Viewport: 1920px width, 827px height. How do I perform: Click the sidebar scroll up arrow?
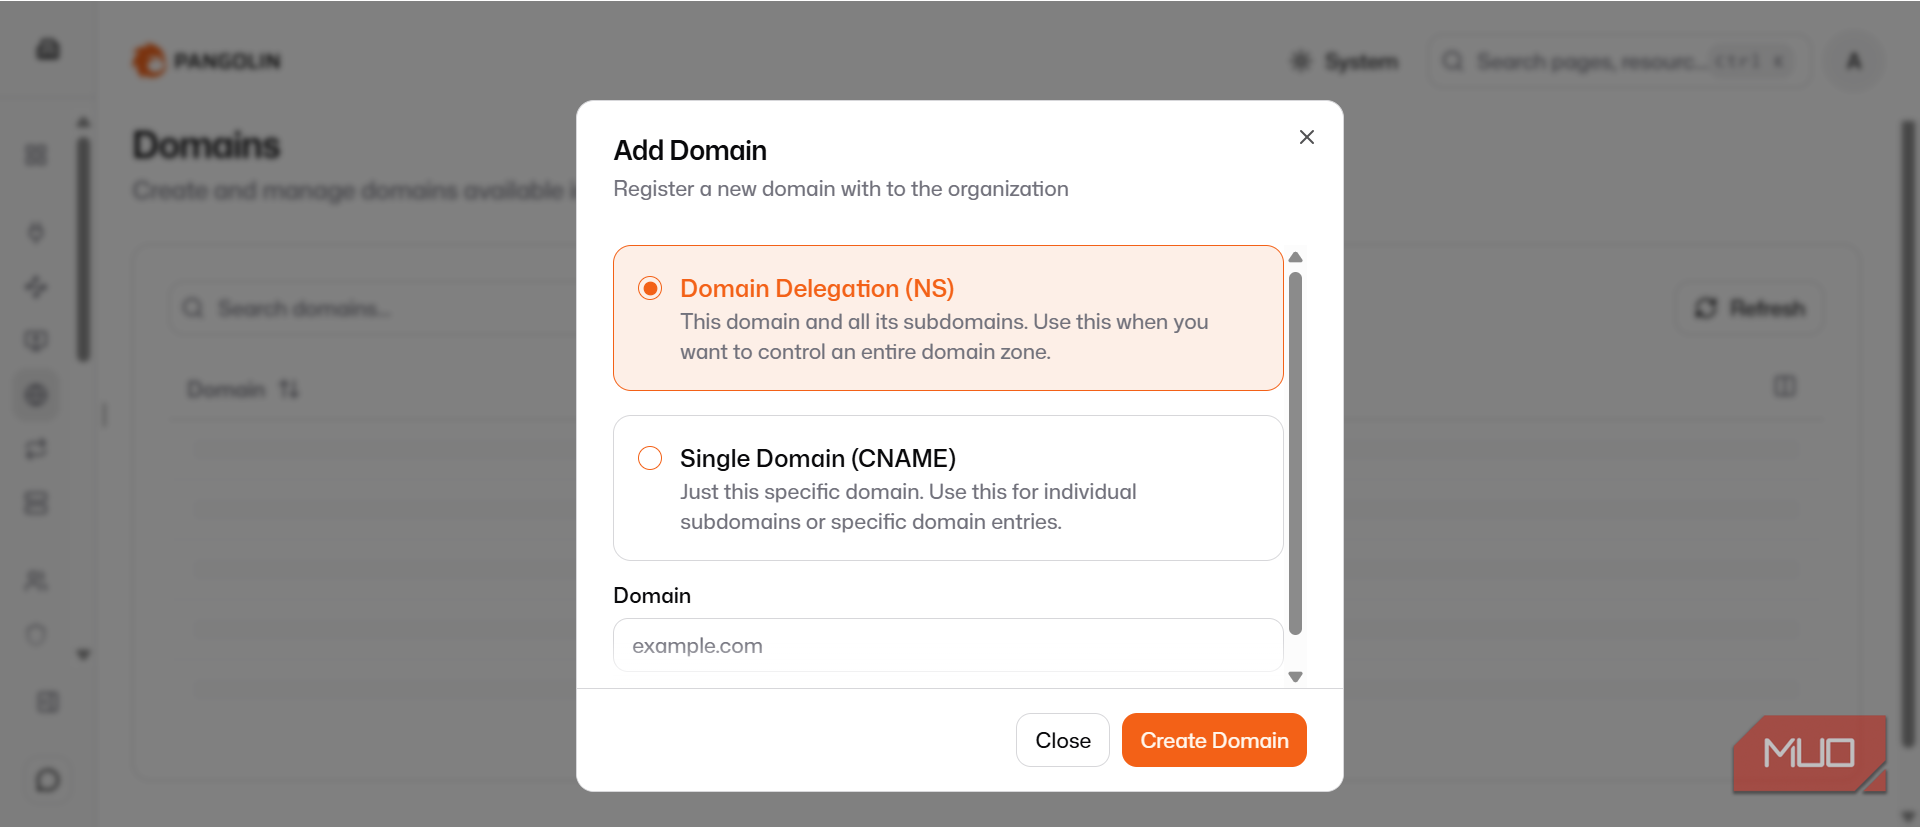point(84,122)
